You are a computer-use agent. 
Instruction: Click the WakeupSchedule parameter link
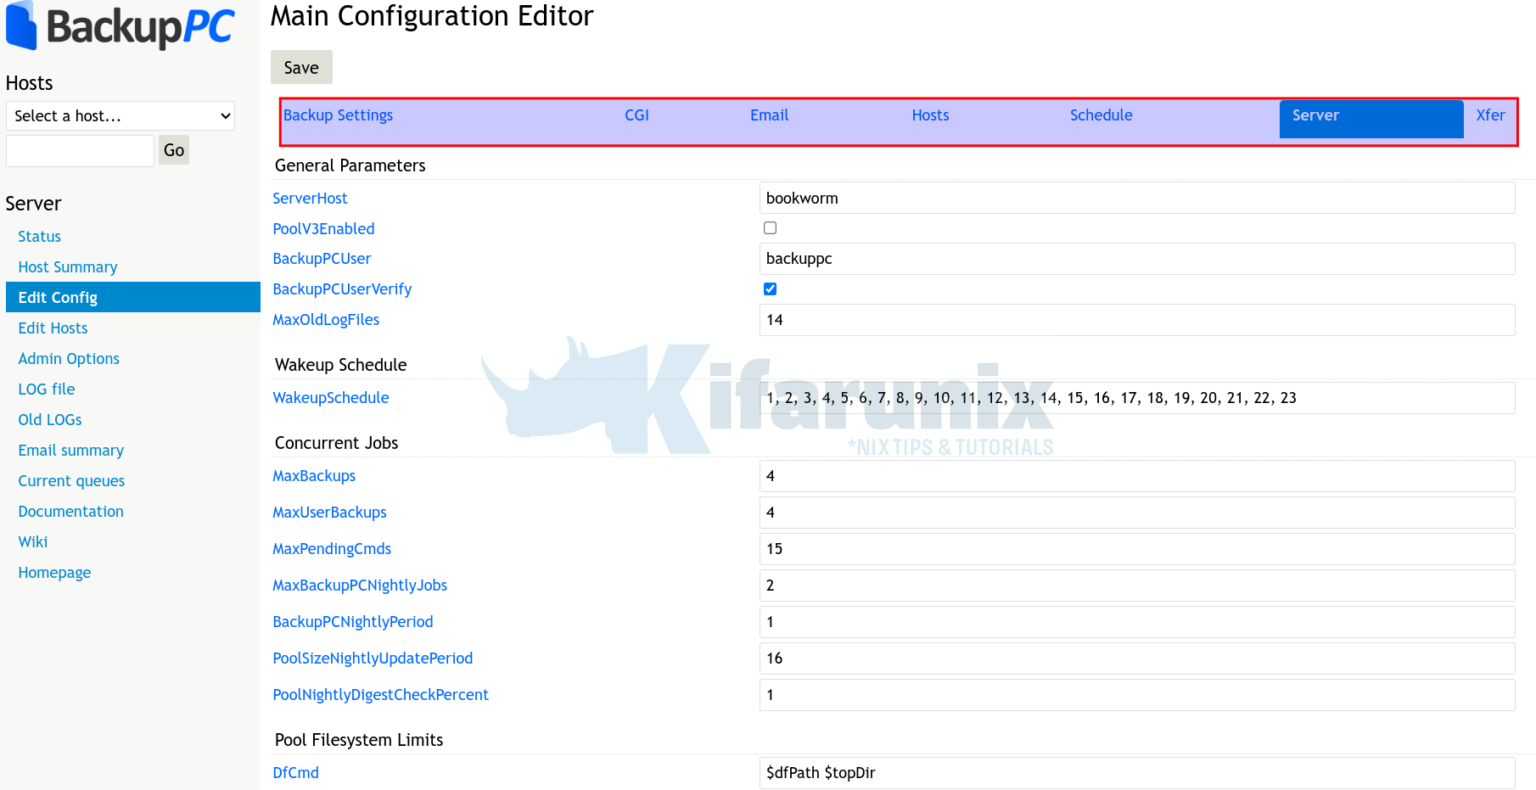point(331,397)
